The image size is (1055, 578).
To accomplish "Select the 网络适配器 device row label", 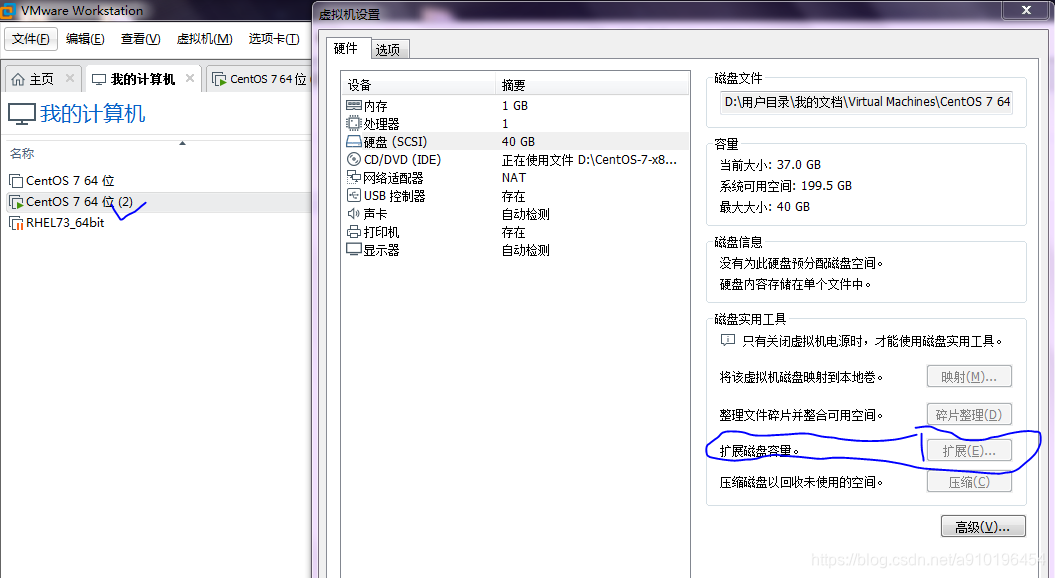I will 394,178.
